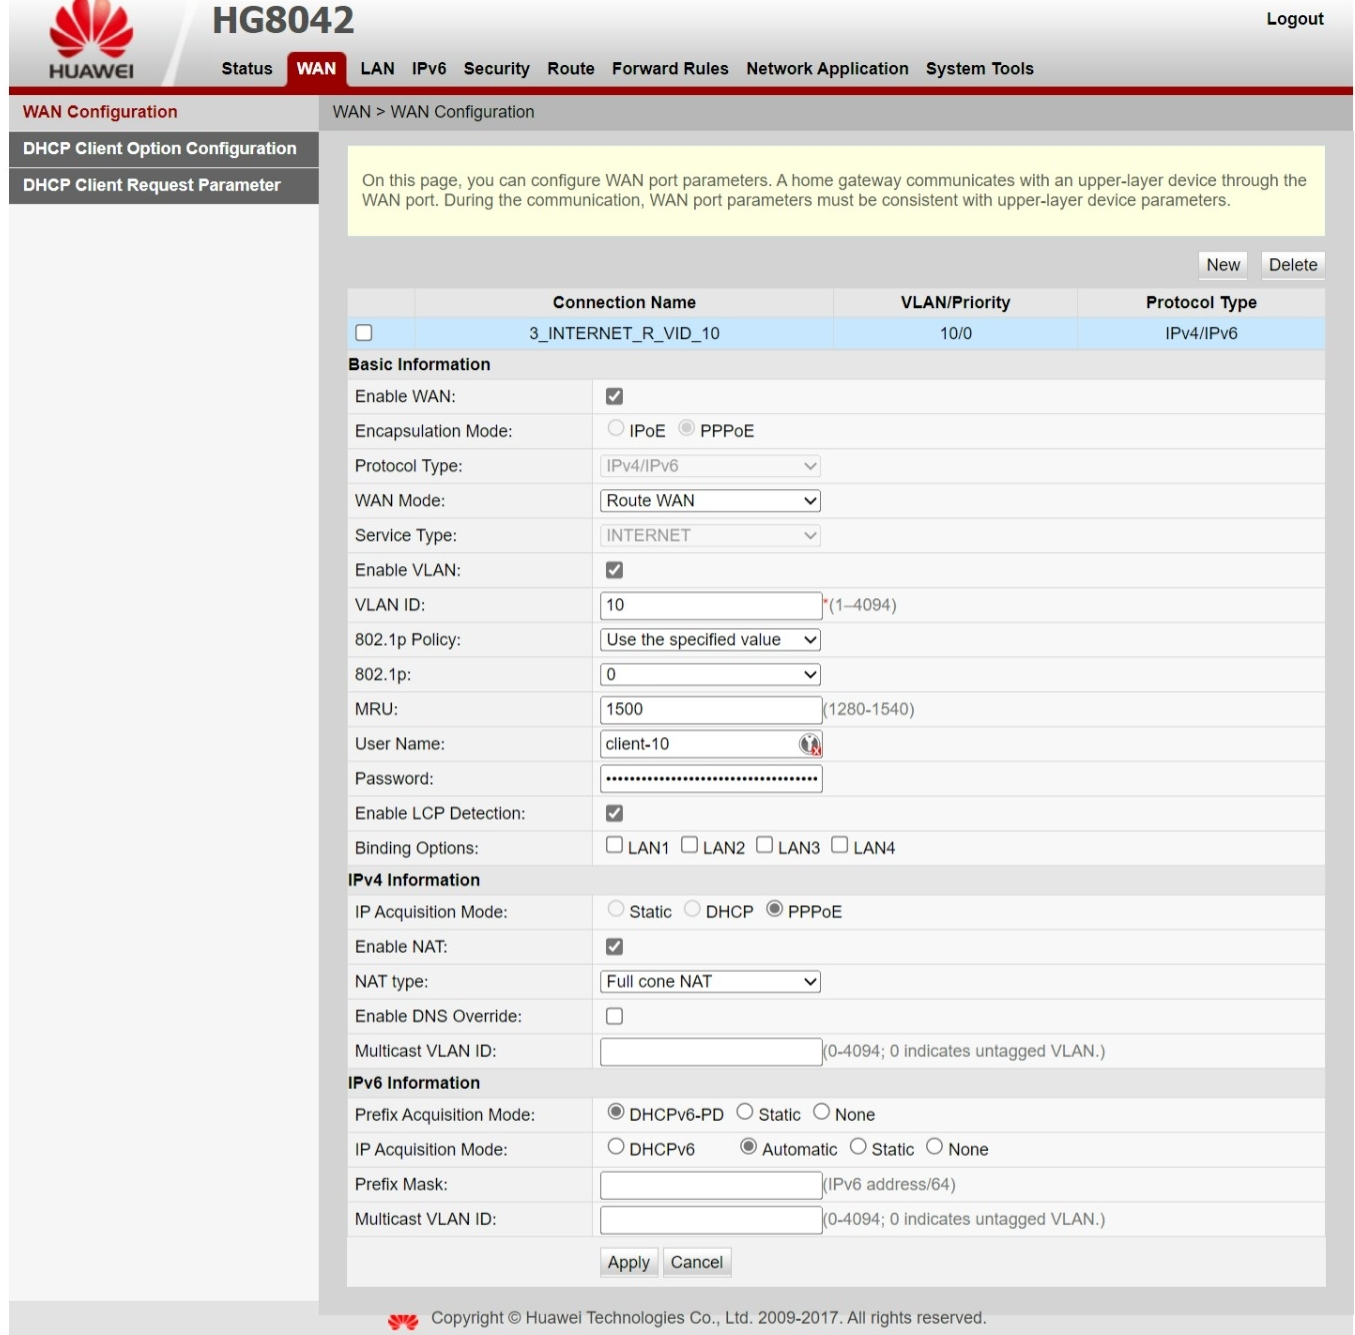Switch to the Security tab
Screen dimensions: 1355x1335
click(x=496, y=69)
